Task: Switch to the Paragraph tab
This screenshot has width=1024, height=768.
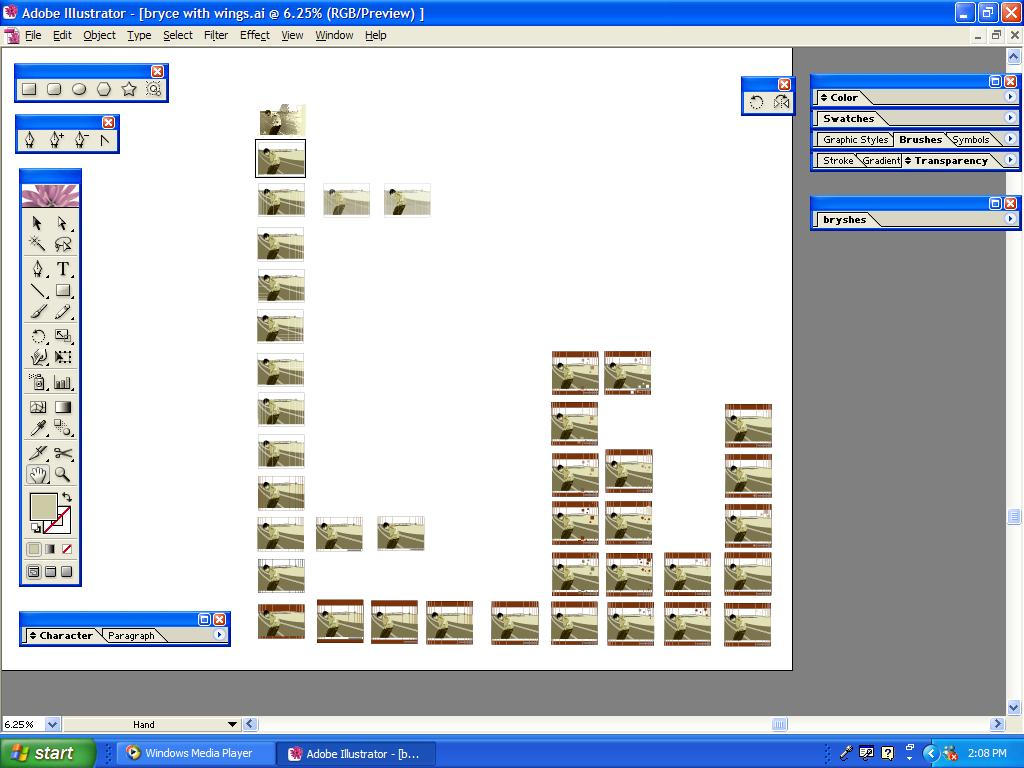Action: click(x=131, y=635)
